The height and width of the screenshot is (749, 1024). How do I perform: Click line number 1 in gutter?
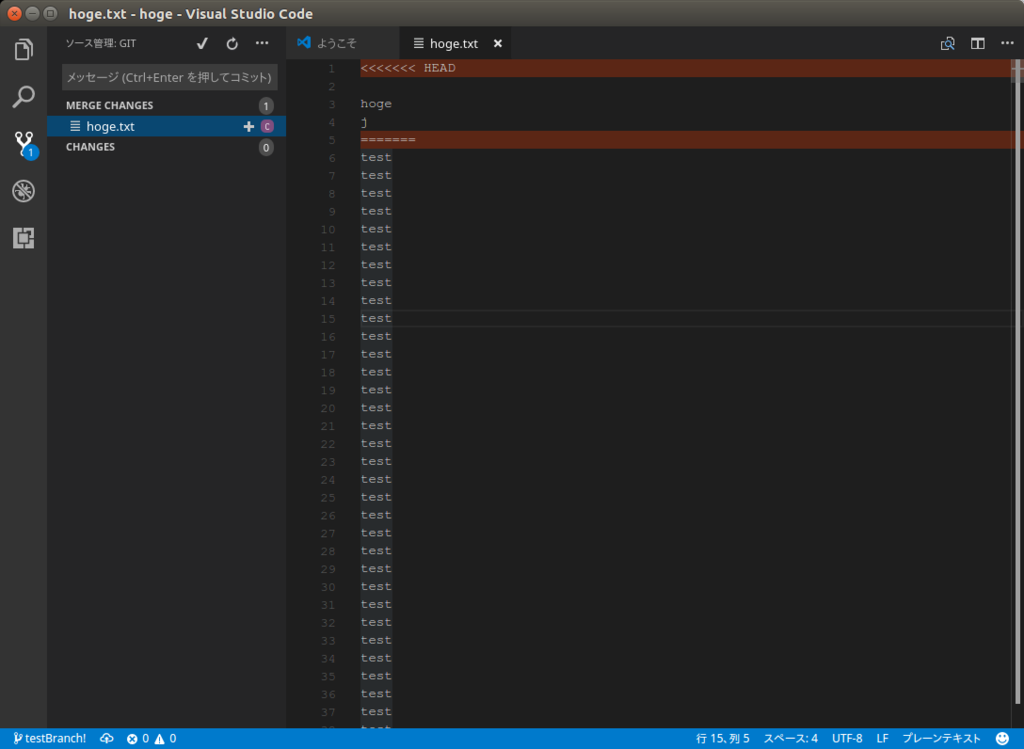pyautogui.click(x=332, y=69)
